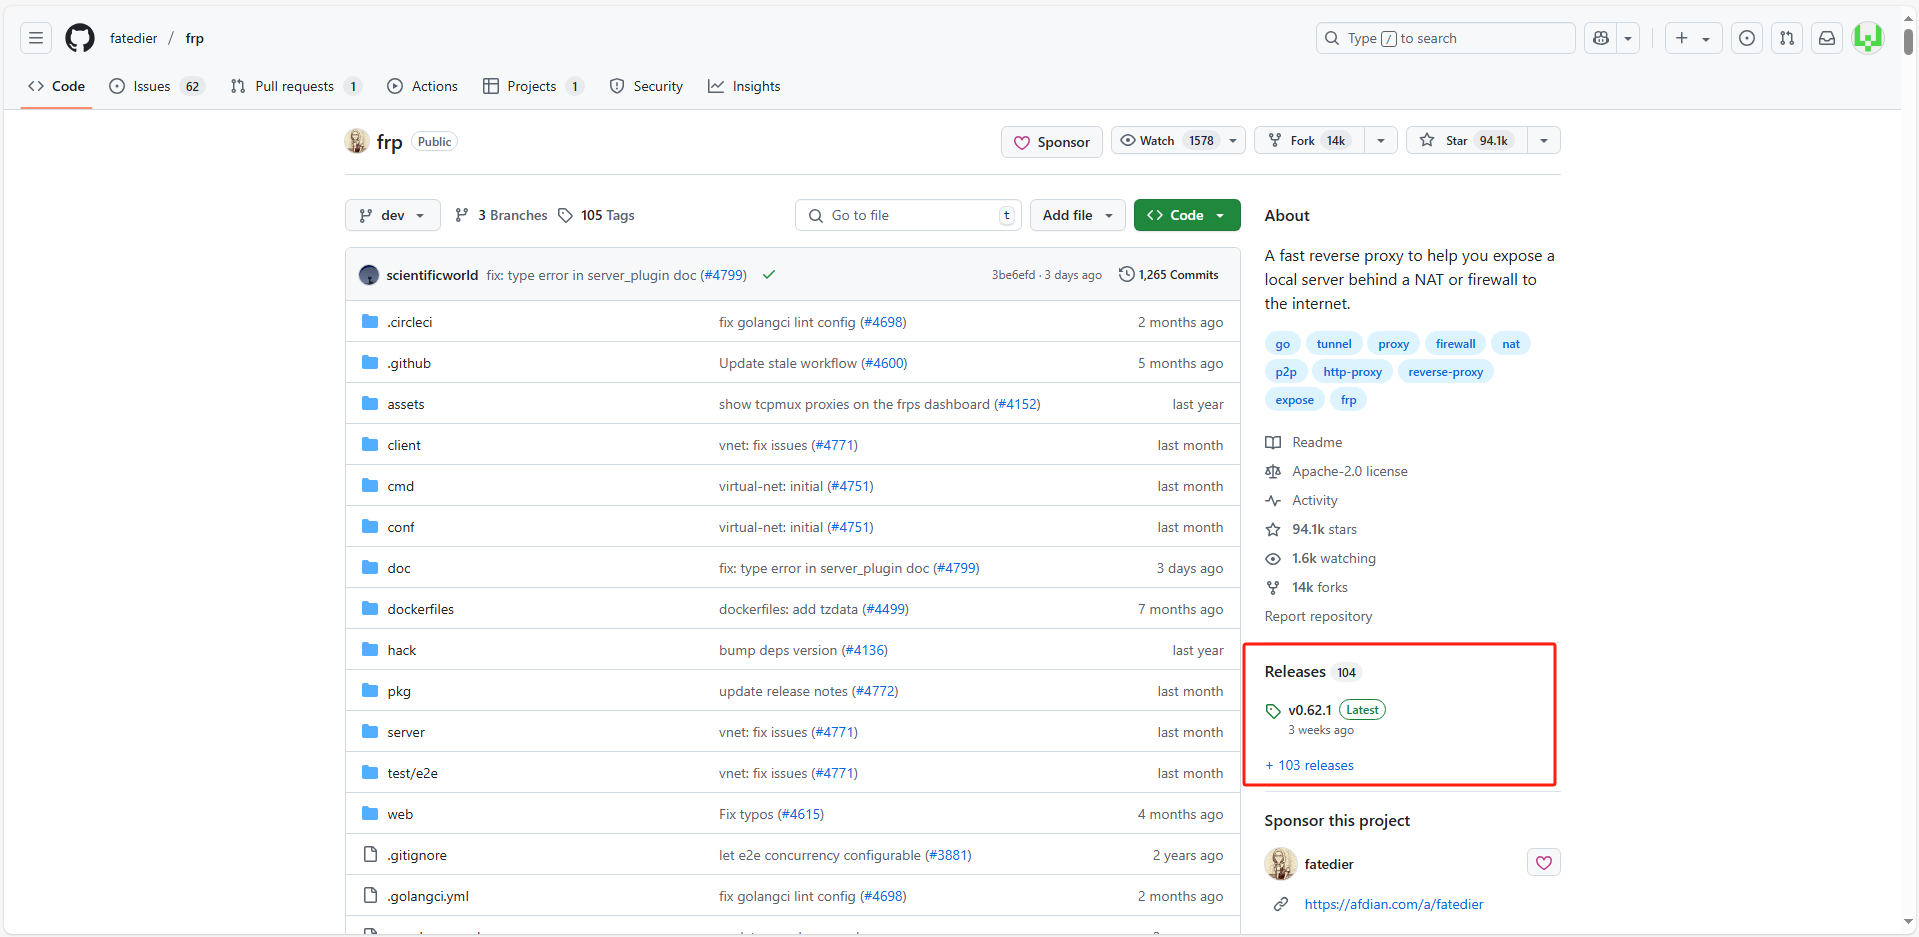The height and width of the screenshot is (937, 1919).
Task: Show the + 103 releases link
Action: coord(1309,765)
